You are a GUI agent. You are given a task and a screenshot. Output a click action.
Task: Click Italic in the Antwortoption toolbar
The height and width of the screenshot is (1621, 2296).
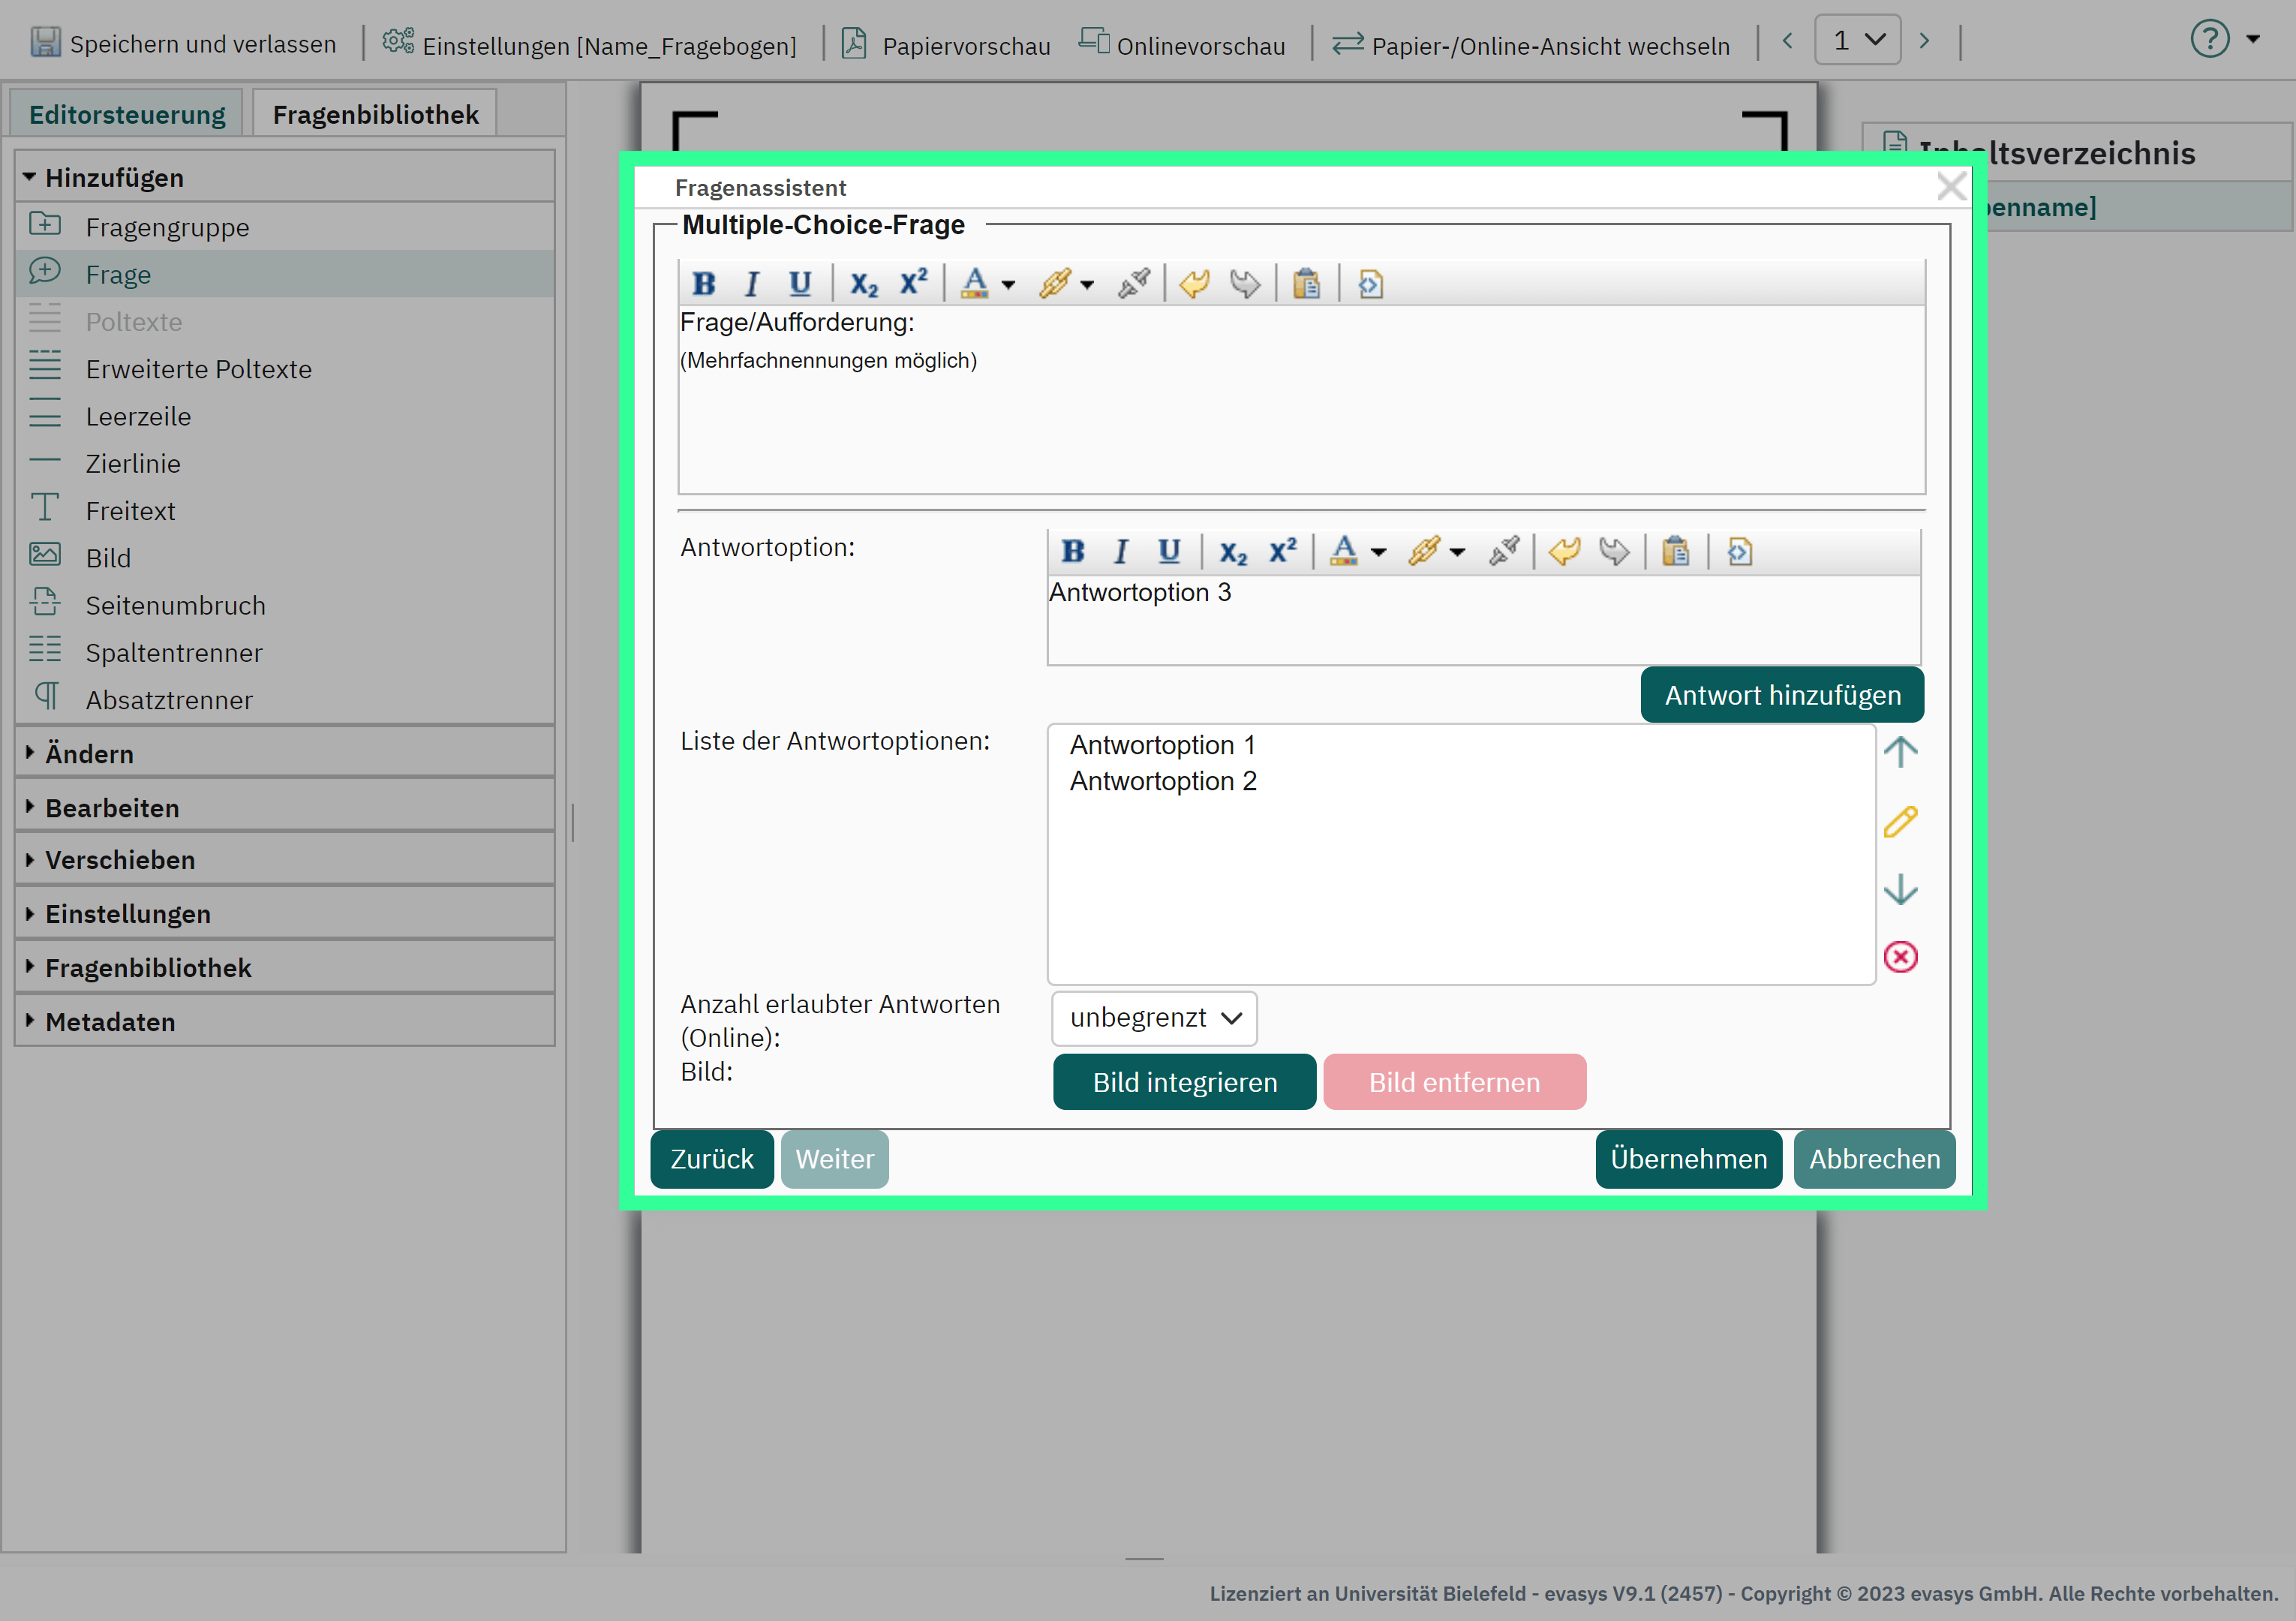(1121, 551)
